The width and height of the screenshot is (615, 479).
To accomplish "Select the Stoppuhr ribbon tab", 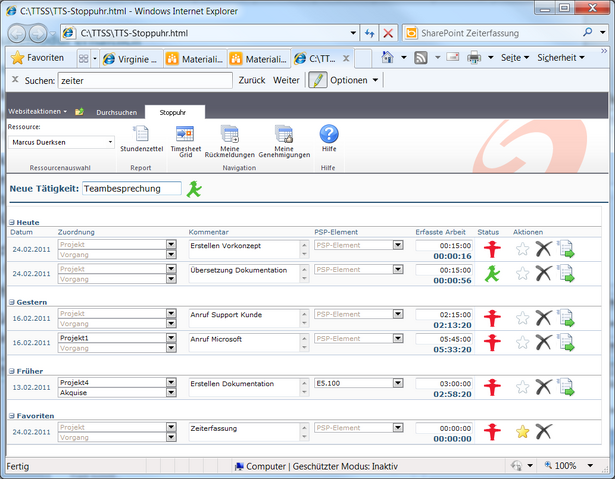I will click(173, 113).
